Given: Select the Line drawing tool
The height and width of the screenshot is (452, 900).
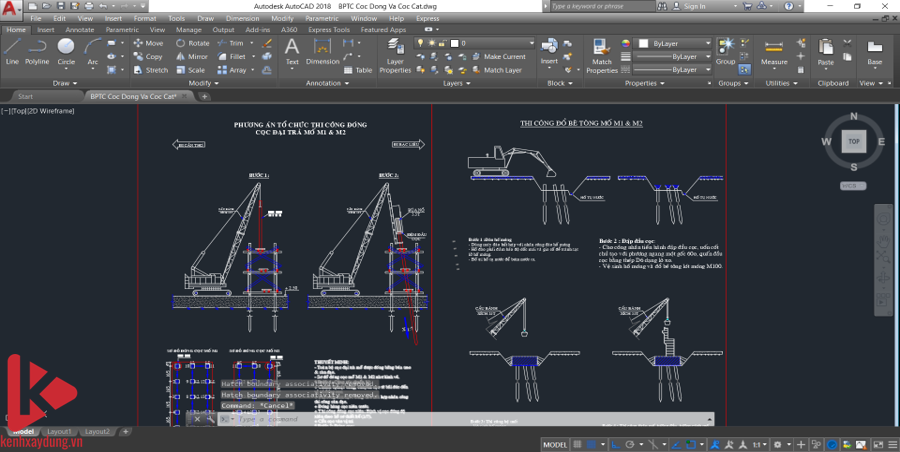Looking at the screenshot, I should 12,50.
